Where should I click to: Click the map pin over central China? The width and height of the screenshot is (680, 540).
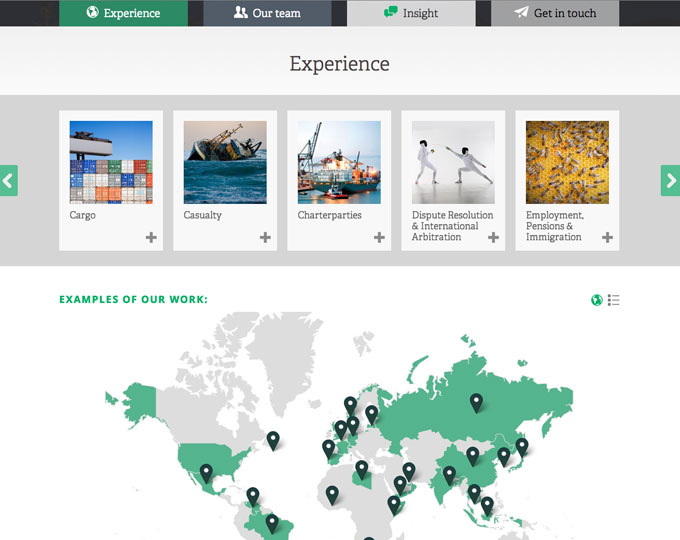coord(472,456)
